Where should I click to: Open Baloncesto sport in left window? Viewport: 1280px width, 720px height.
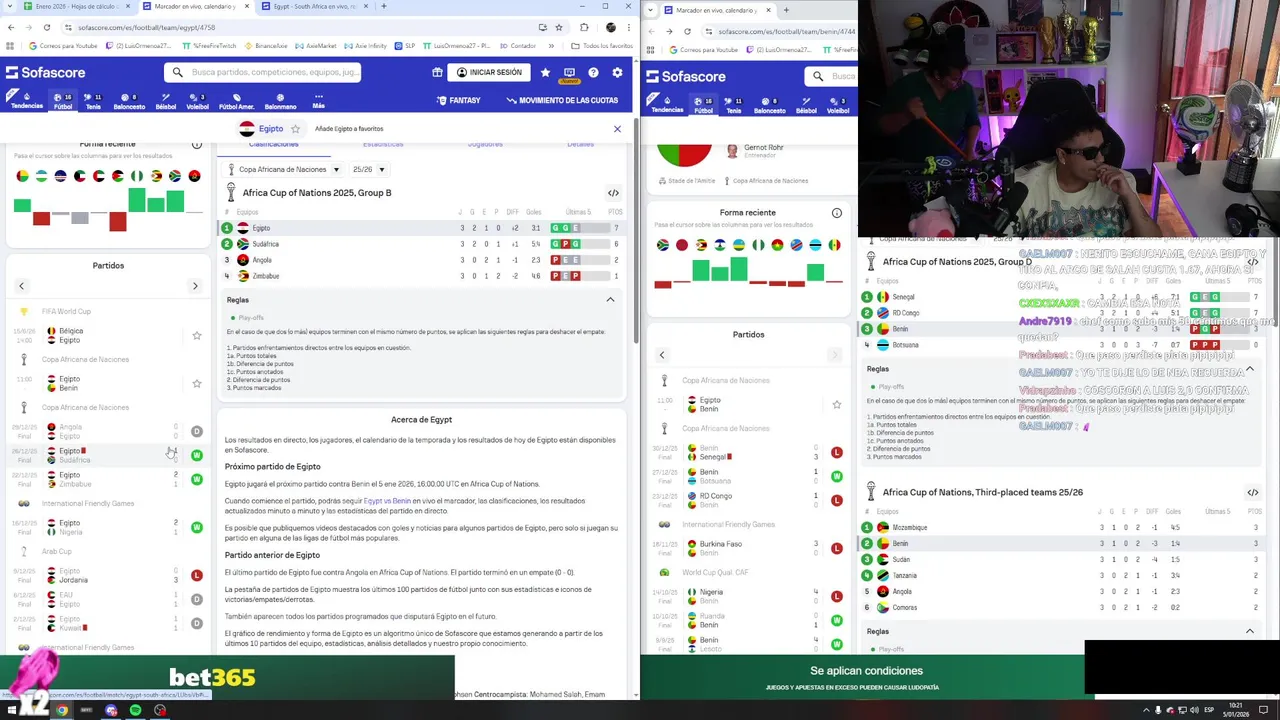(x=129, y=100)
